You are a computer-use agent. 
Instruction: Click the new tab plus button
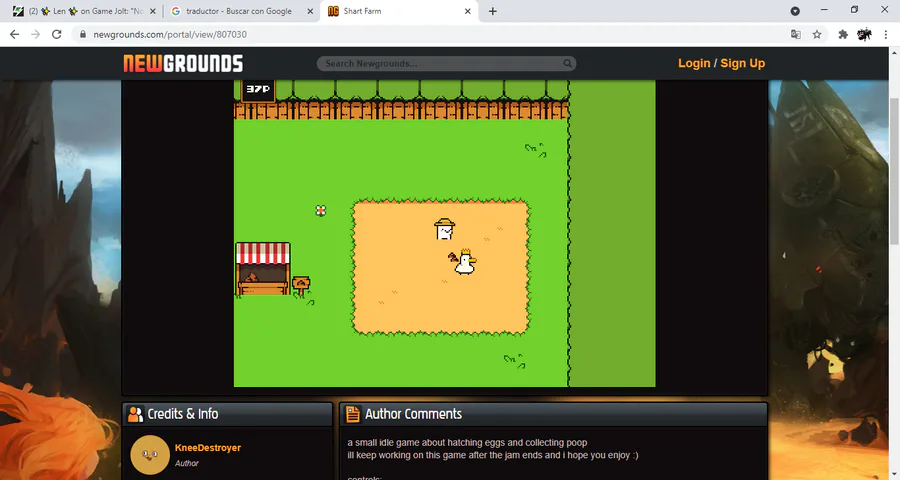492,11
